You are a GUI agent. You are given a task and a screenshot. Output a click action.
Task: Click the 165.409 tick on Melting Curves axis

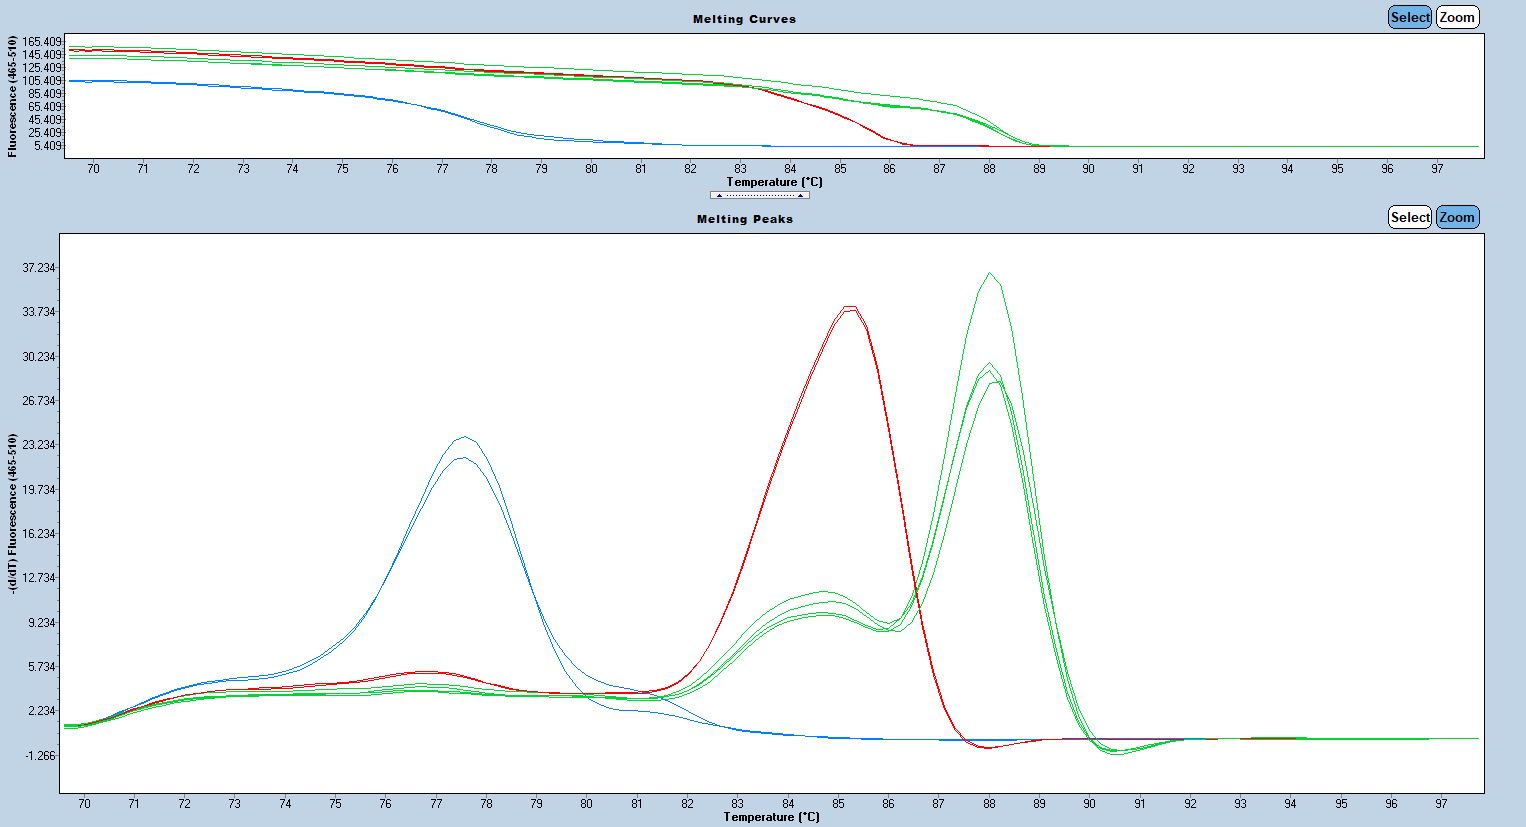point(42,42)
